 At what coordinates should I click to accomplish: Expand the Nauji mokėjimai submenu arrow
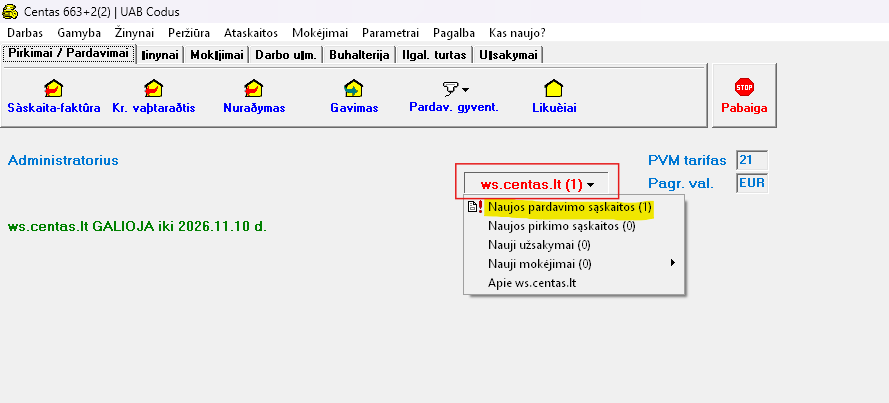673,263
